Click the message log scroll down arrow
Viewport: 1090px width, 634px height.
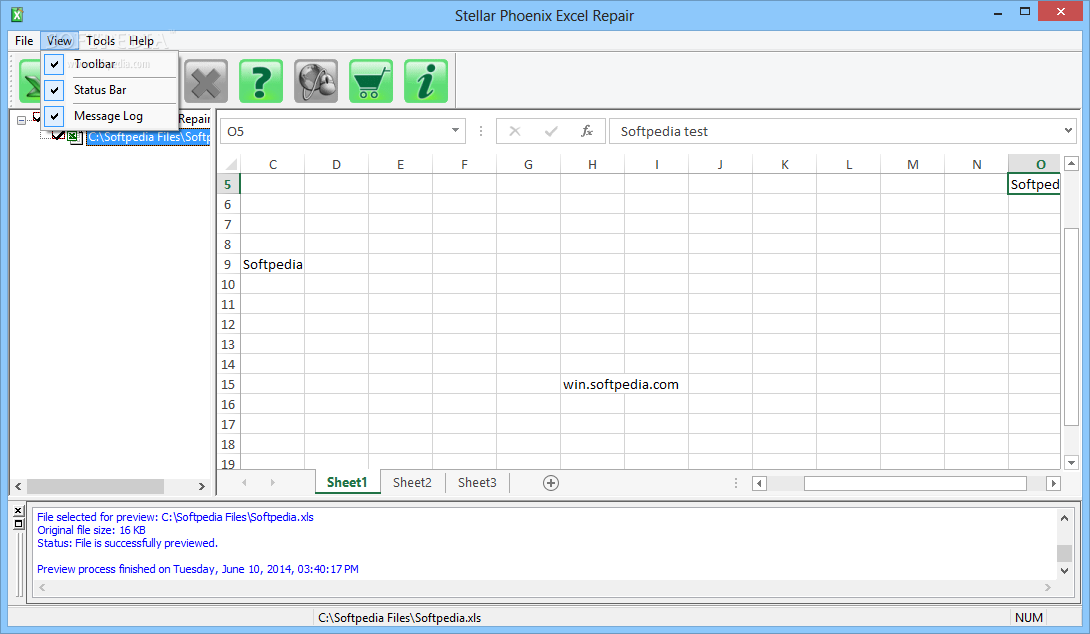pos(1064,571)
